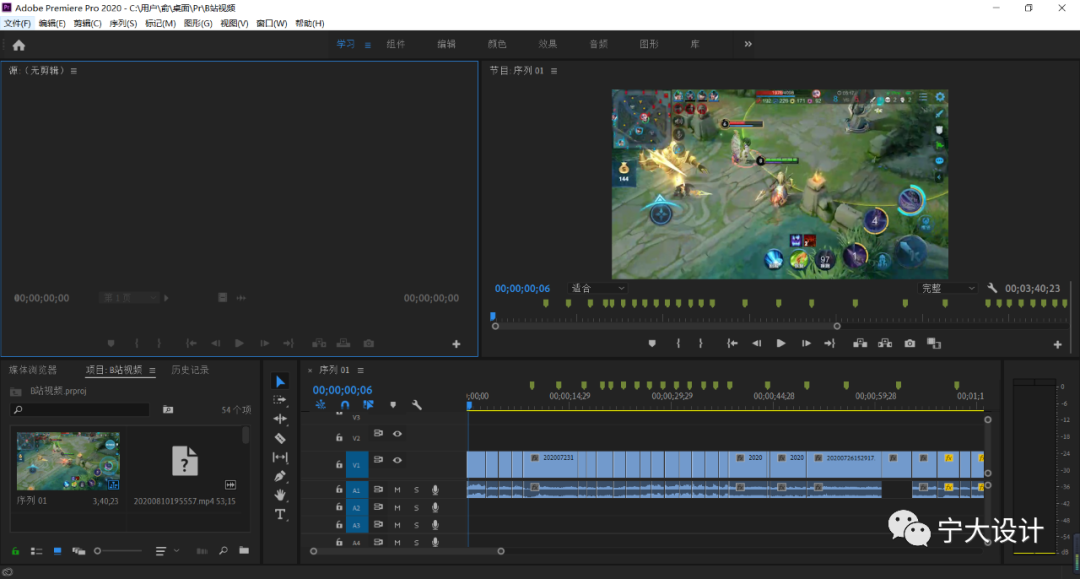Select the Selection tool arrow
The image size is (1080, 579).
click(280, 381)
